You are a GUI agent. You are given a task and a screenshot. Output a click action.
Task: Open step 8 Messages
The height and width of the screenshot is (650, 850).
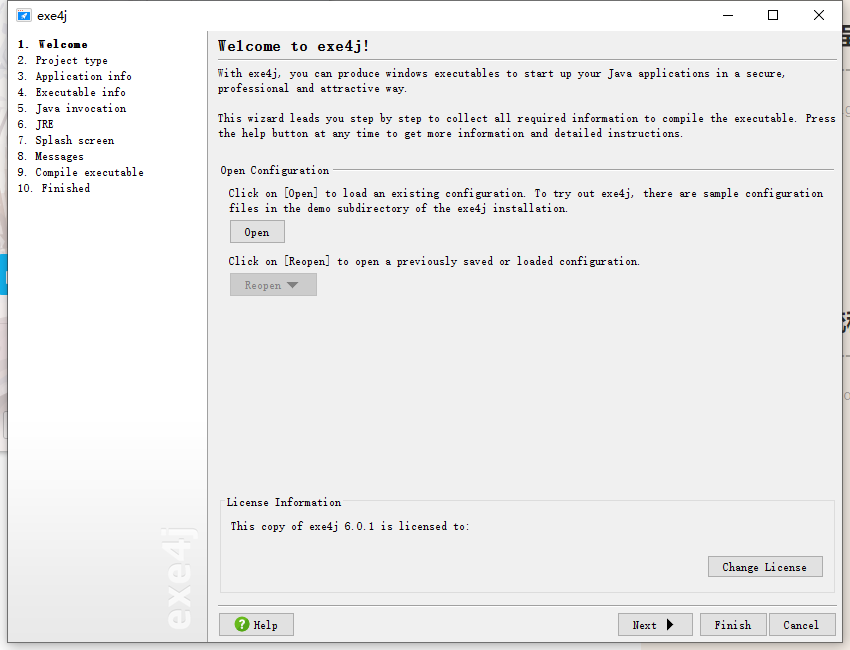(x=50, y=156)
